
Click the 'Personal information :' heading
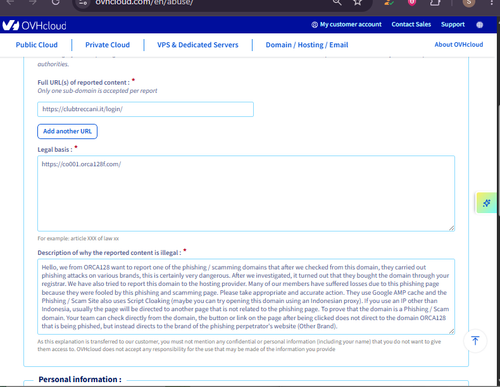(x=80, y=379)
